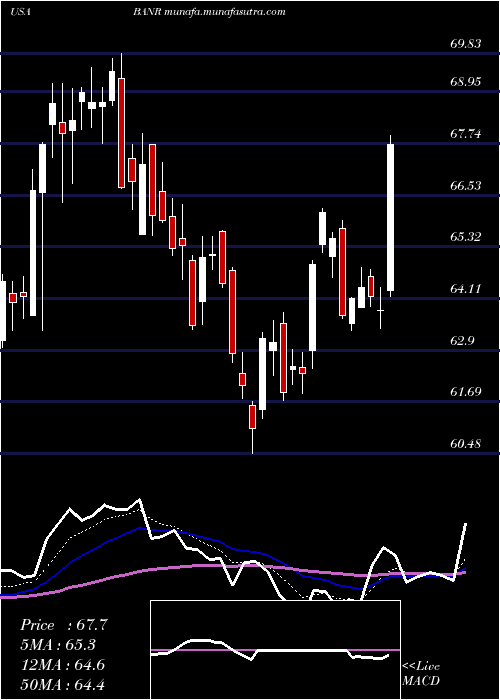Select the MACD inset chart panel
Image resolution: width=500 pixels, height=700 pixels.
[x=275, y=650]
